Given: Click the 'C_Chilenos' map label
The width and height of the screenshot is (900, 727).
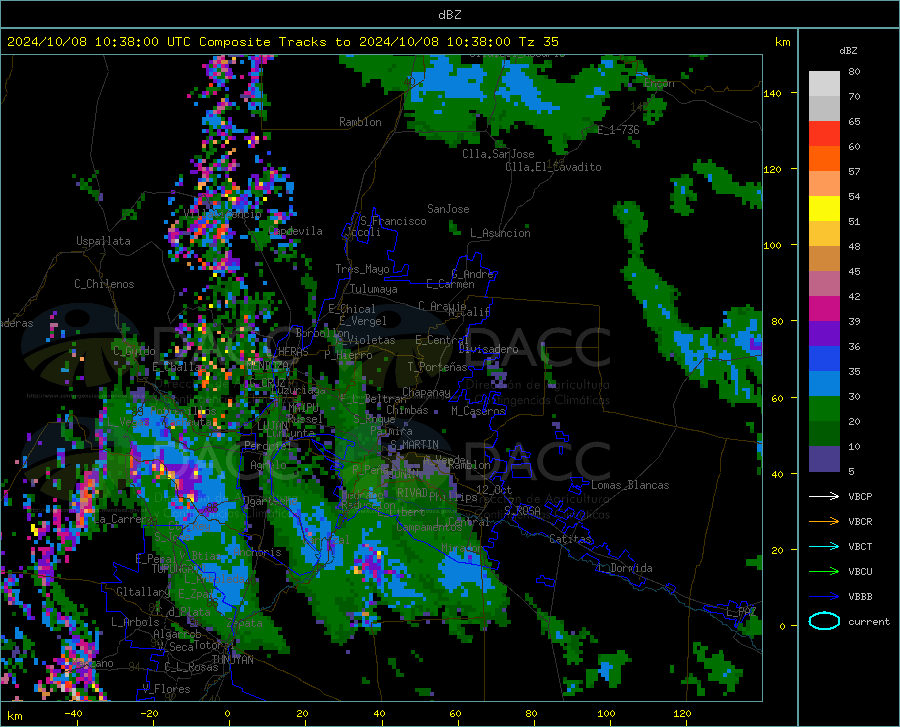Looking at the screenshot, I should click(104, 284).
